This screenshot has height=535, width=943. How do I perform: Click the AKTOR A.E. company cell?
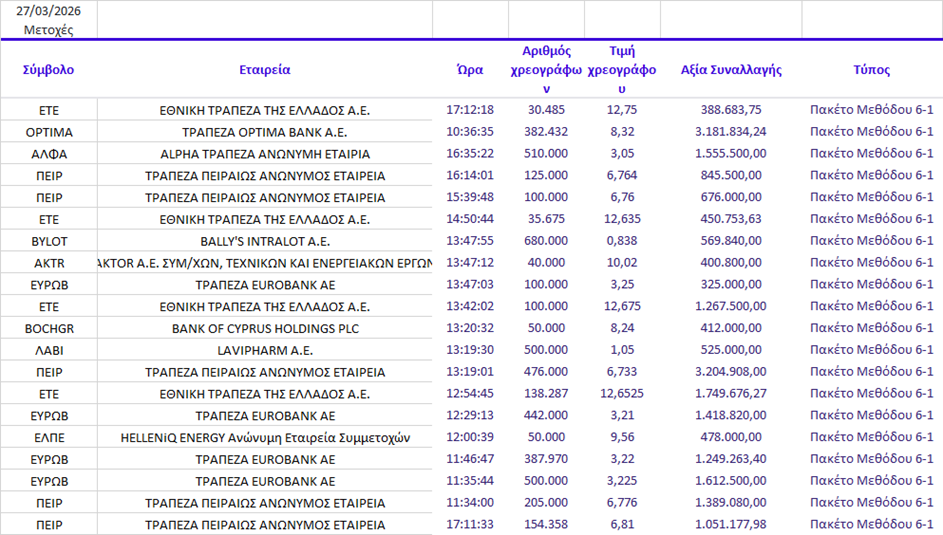[x=265, y=263]
